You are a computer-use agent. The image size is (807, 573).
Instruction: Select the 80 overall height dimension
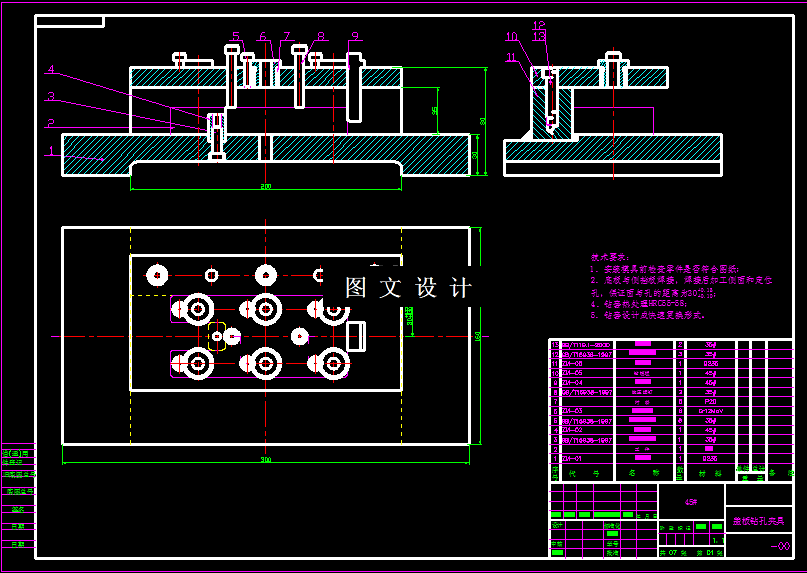(x=483, y=121)
